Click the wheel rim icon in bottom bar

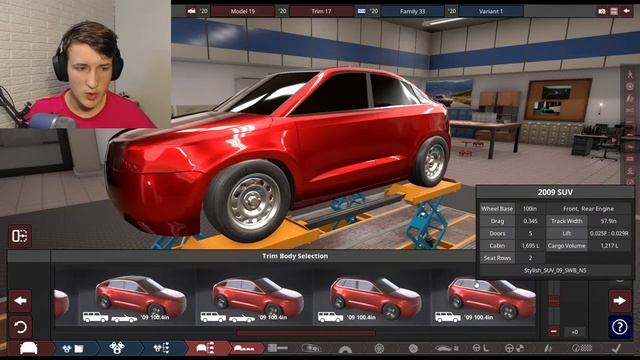click(379, 349)
